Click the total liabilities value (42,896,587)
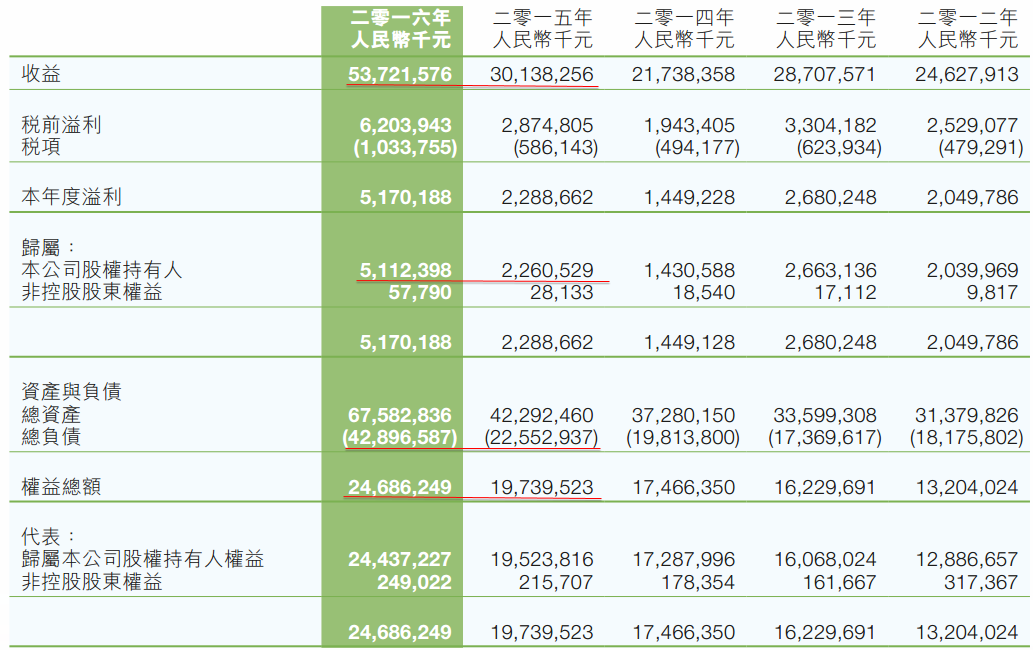Screen dimensions: 1033x650 400,438
